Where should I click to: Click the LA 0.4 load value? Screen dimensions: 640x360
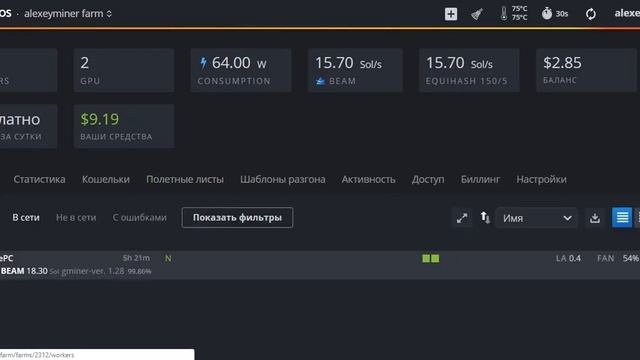click(568, 258)
